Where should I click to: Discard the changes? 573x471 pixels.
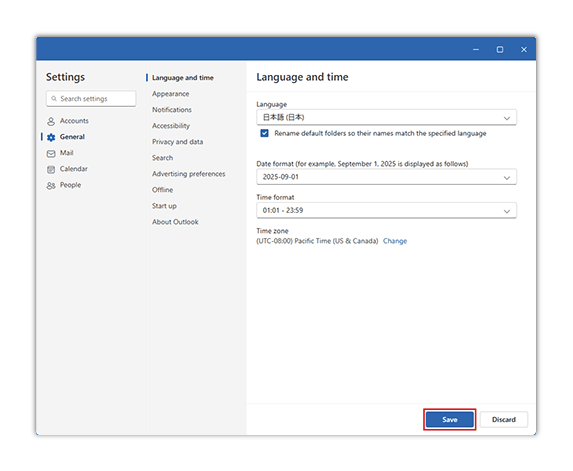click(504, 419)
